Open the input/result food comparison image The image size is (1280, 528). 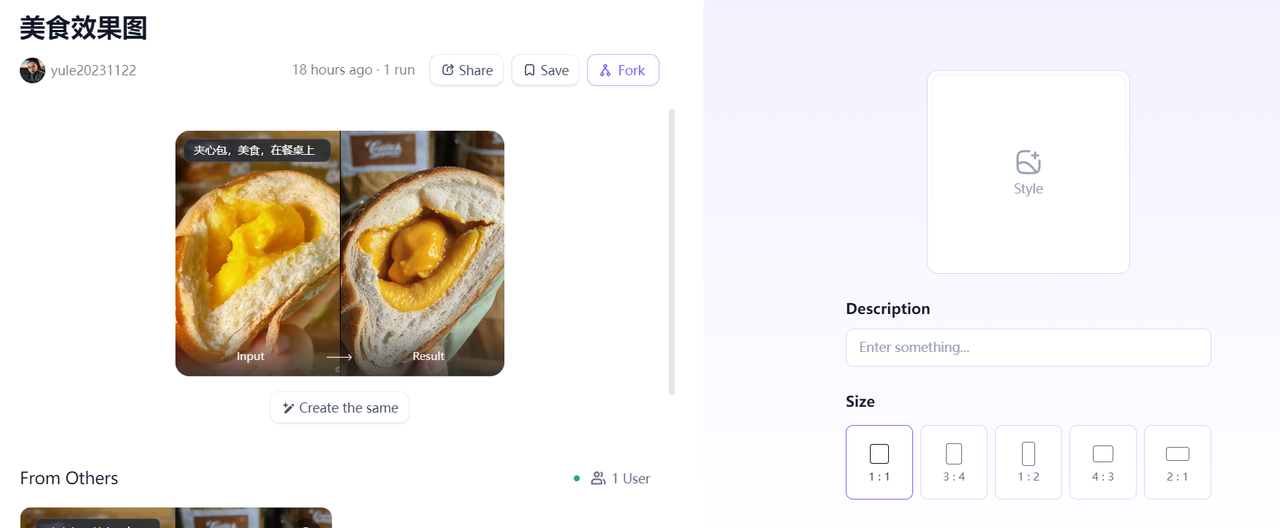[340, 253]
